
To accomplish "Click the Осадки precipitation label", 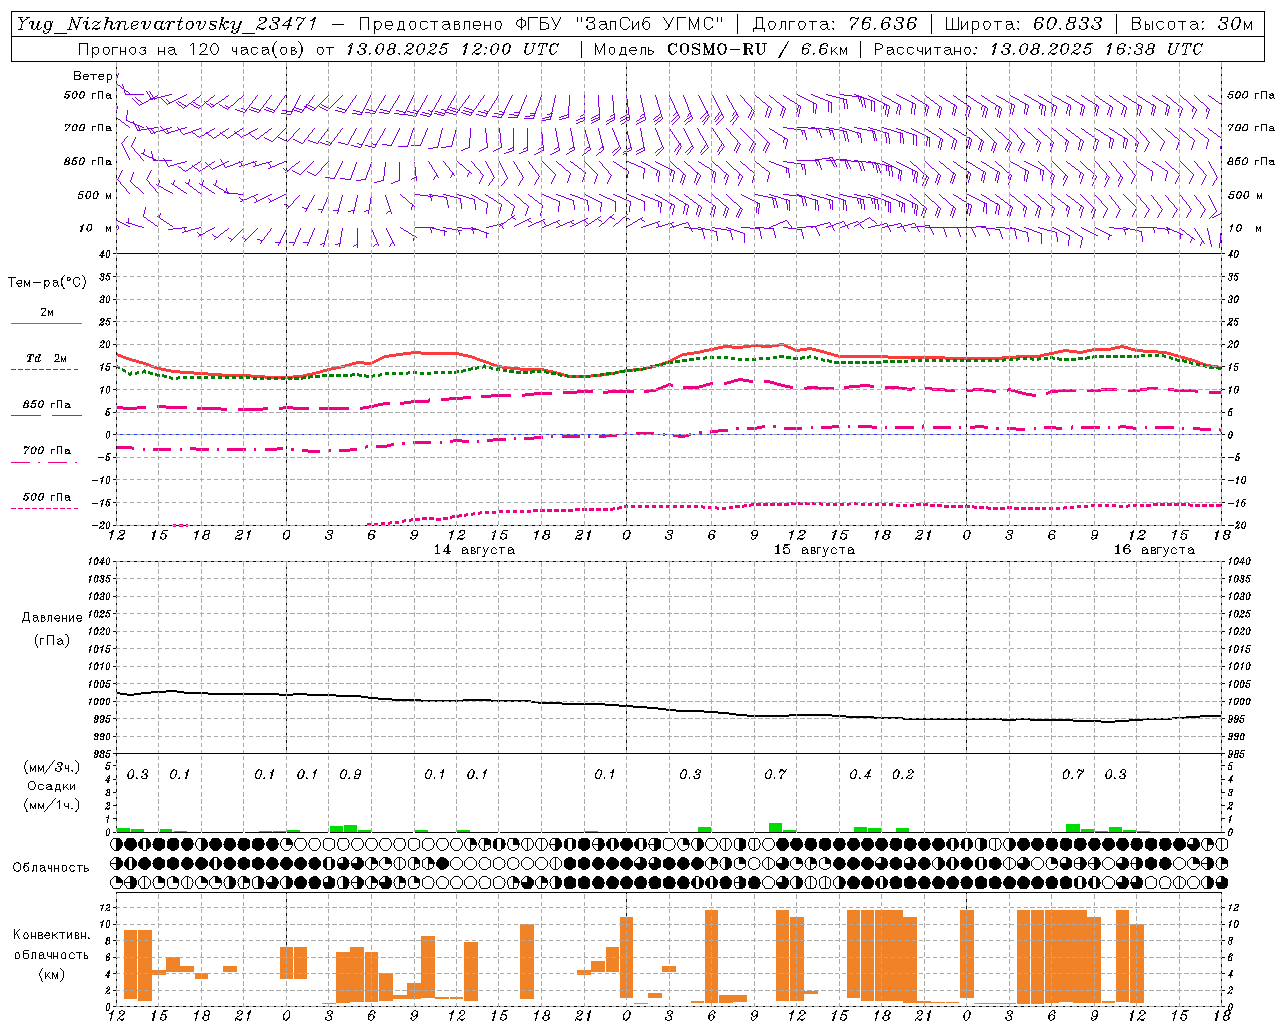I will pos(51,786).
